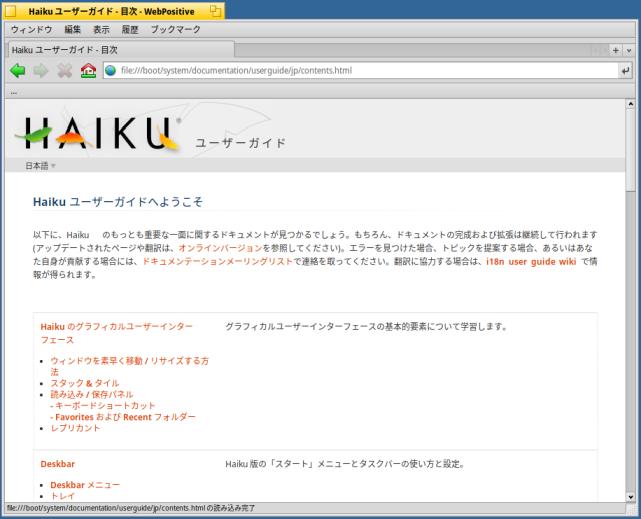Image resolution: width=641 pixels, height=519 pixels.
Task: Open the 表示 menu
Action: [101, 29]
